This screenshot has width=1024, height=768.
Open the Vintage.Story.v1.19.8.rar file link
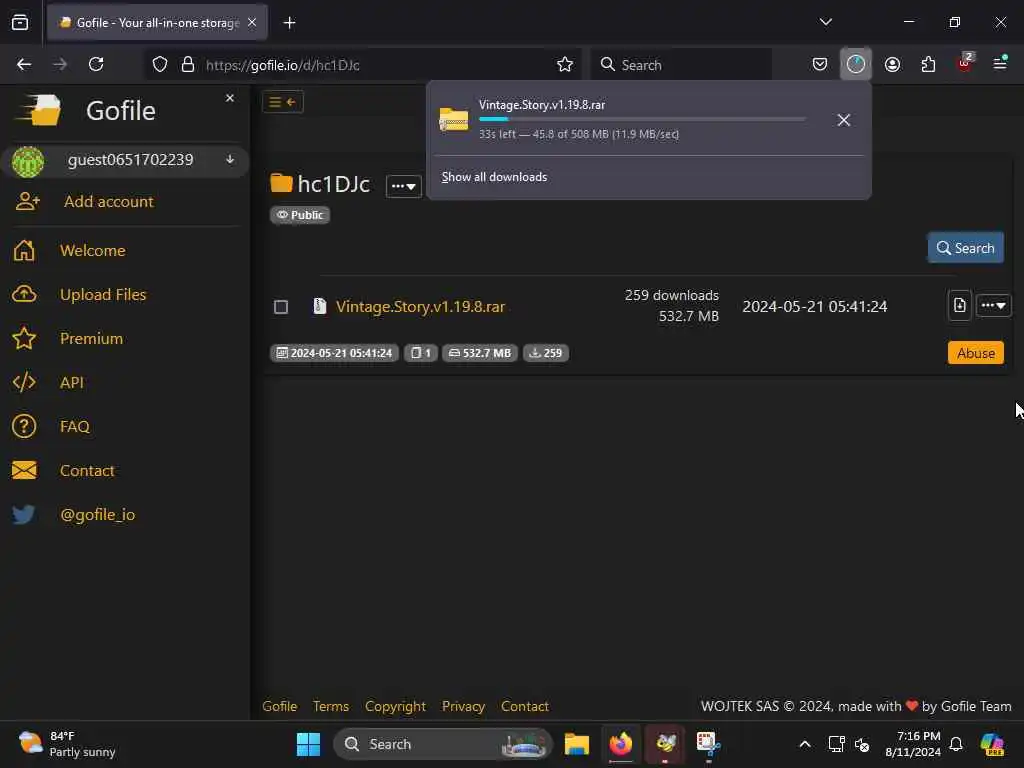421,307
